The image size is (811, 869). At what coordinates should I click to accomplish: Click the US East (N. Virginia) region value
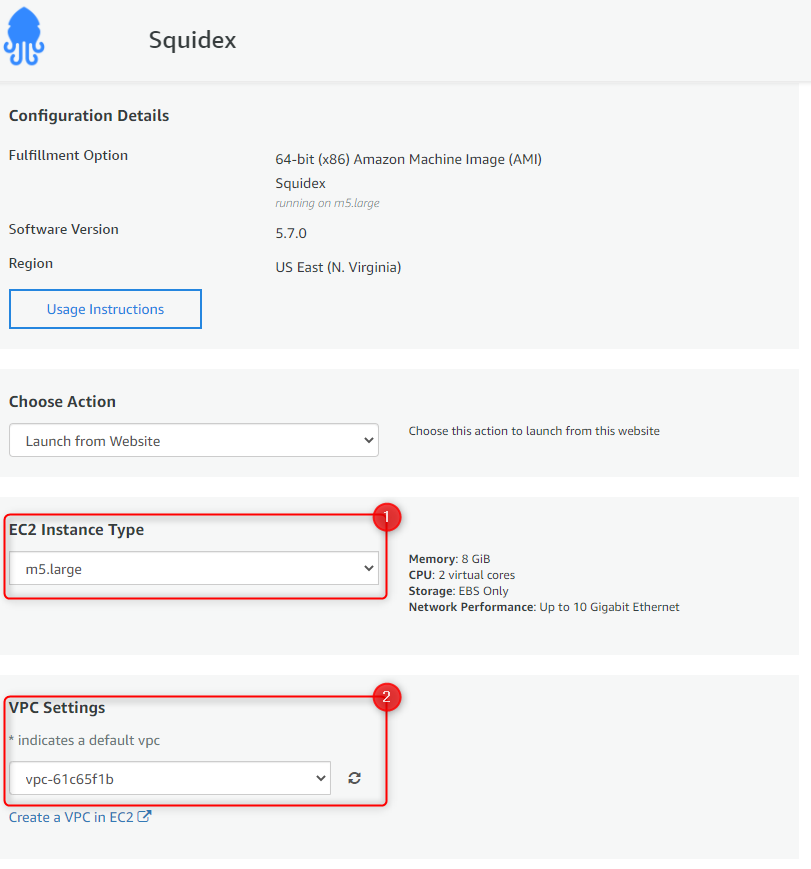pyautogui.click(x=338, y=267)
